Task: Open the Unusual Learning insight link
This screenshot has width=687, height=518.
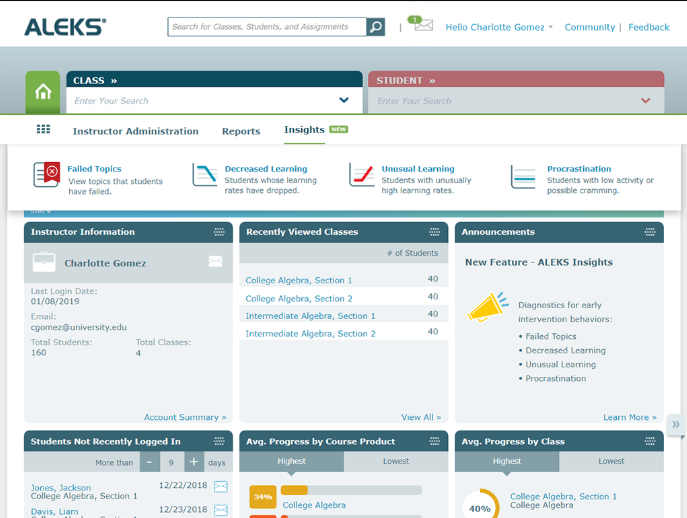Action: (418, 169)
